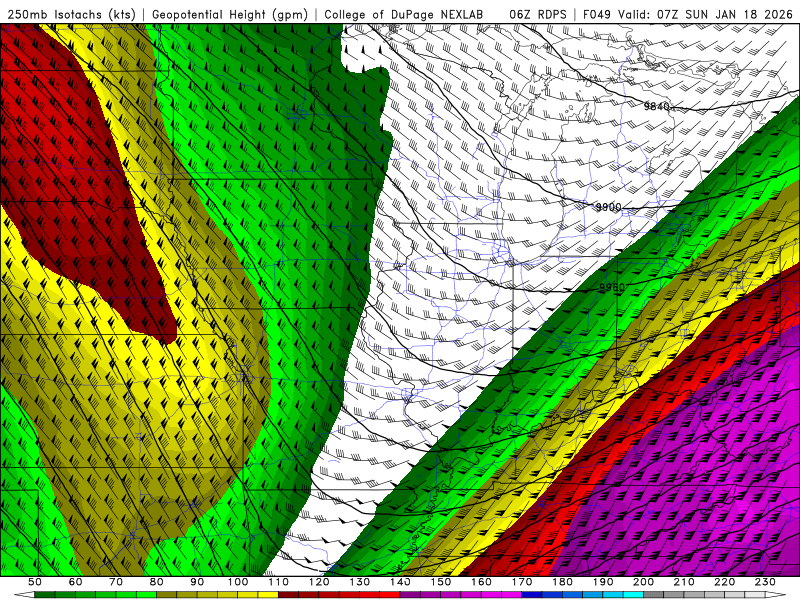Image resolution: width=800 pixels, height=600 pixels.
Task: Click the 220 value on the color scale
Action: (724, 582)
